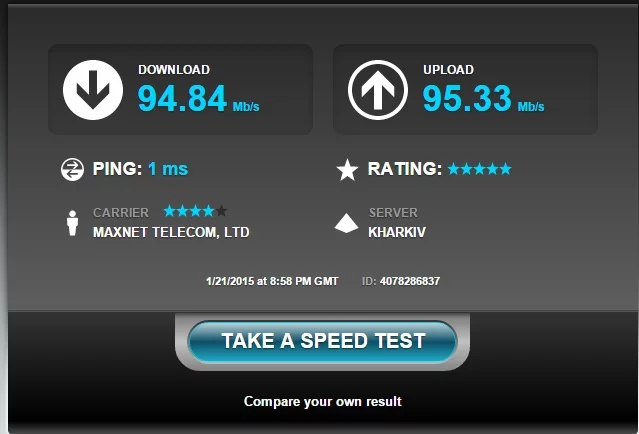Click the 1 ms ping value

[x=168, y=169]
